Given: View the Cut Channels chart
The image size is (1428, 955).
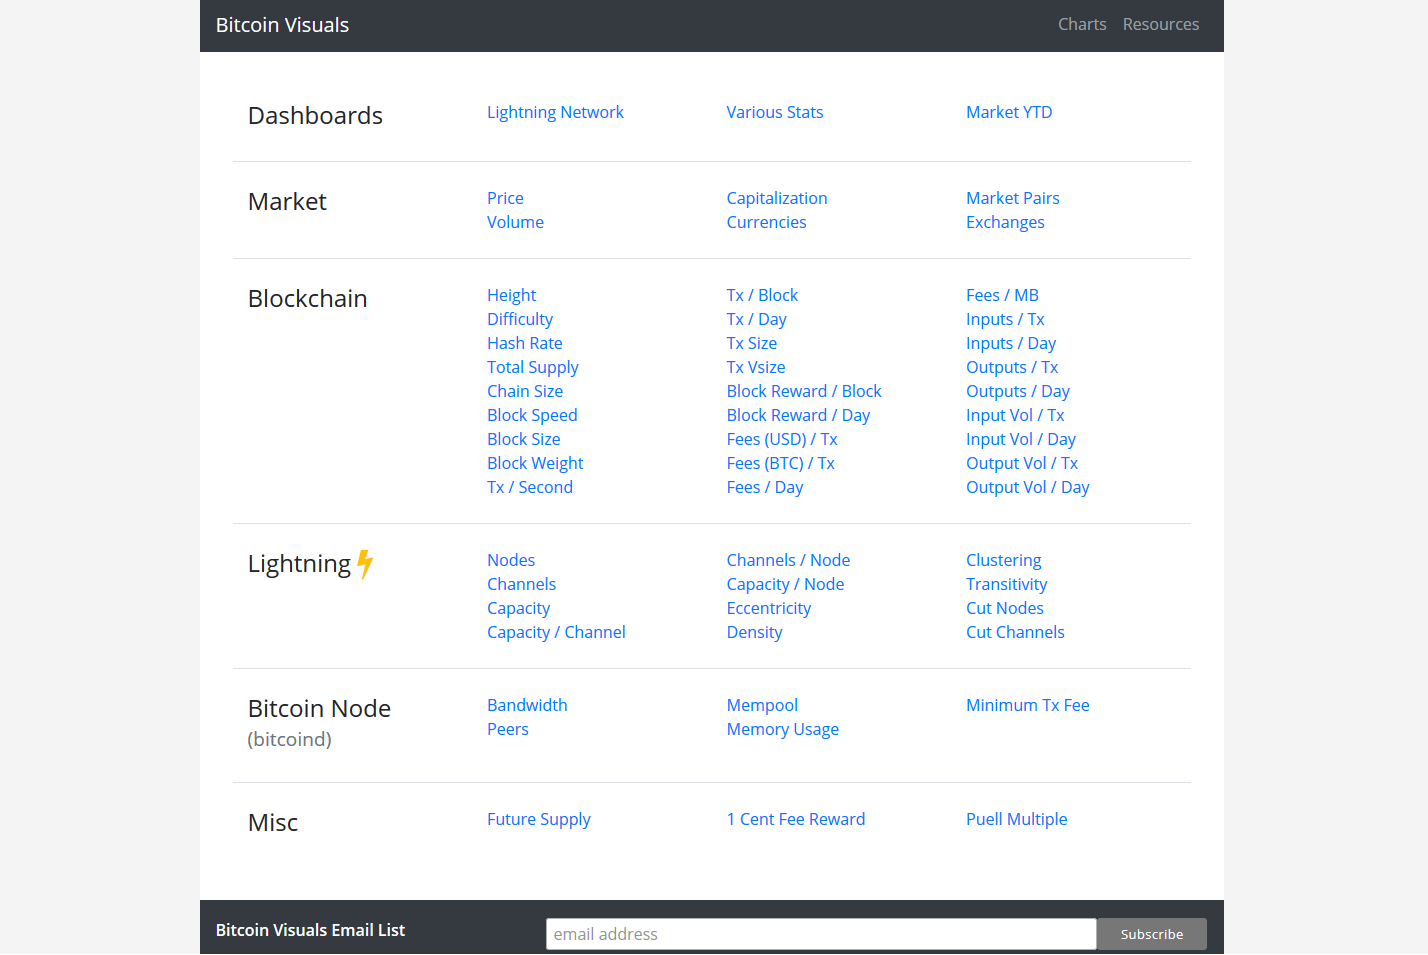Looking at the screenshot, I should click(x=1015, y=632).
